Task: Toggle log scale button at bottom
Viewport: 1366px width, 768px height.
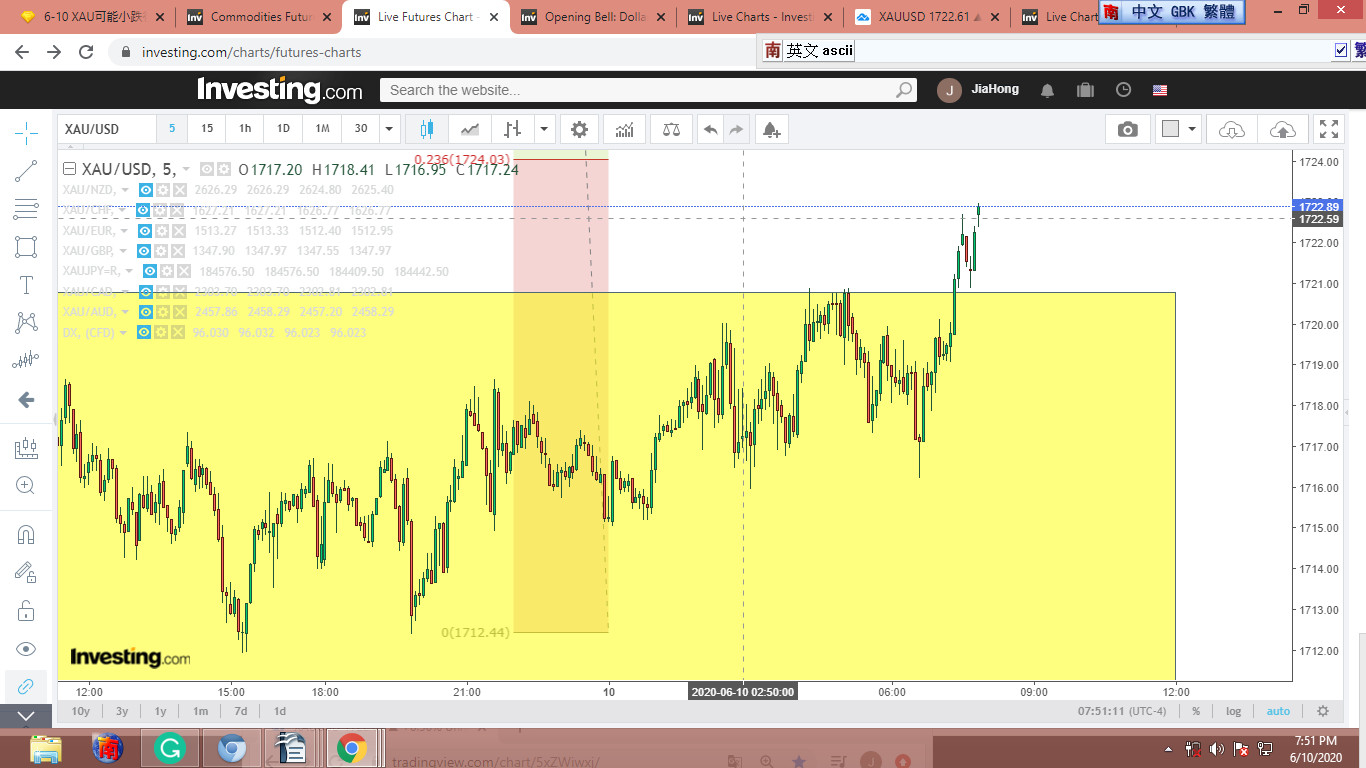Action: [1233, 711]
